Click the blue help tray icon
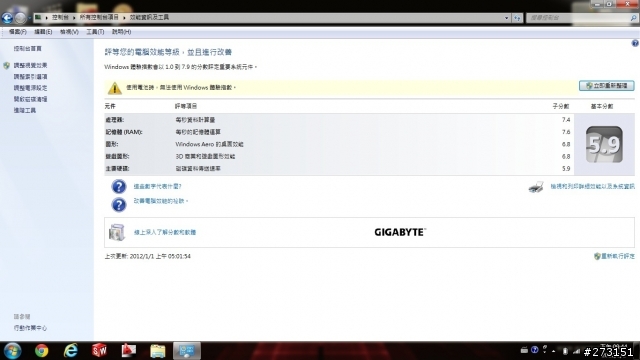 pyautogui.click(x=534, y=350)
